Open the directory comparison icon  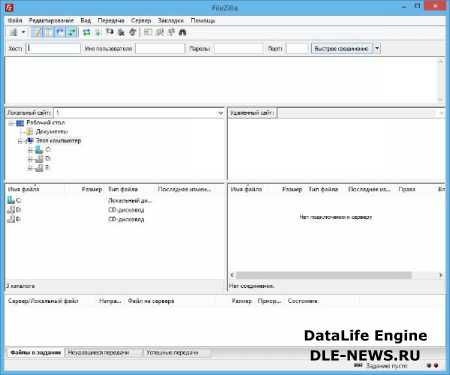[160, 32]
